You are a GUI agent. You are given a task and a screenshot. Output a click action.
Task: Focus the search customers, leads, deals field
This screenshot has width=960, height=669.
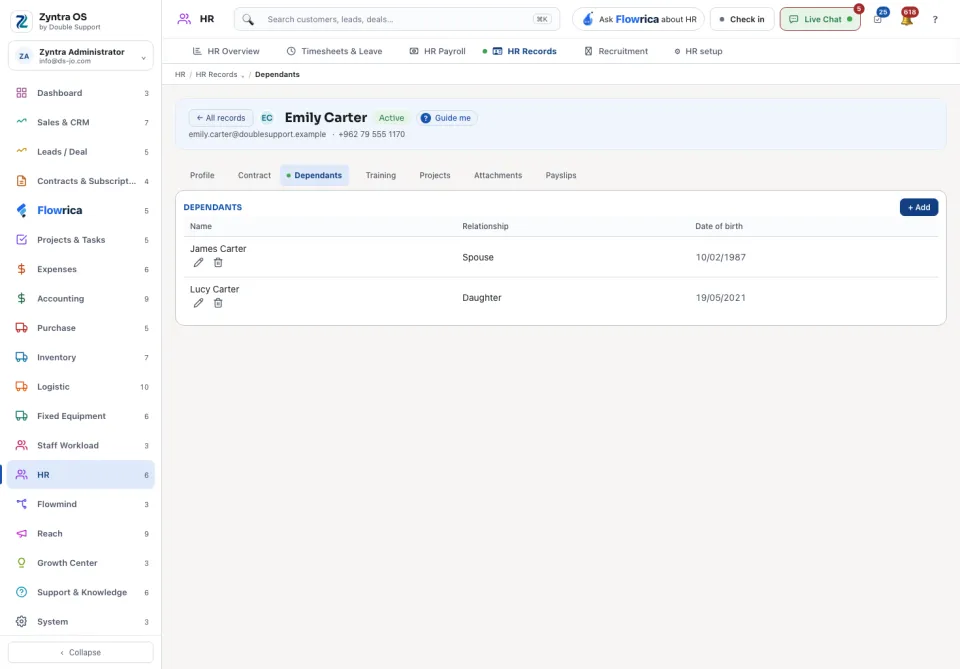tap(397, 19)
